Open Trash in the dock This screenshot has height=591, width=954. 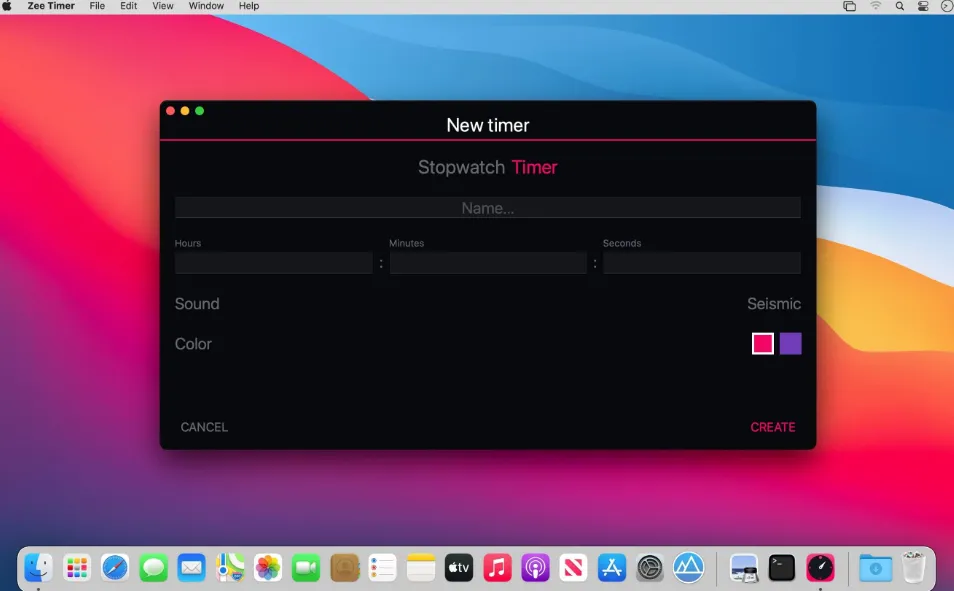(x=913, y=567)
